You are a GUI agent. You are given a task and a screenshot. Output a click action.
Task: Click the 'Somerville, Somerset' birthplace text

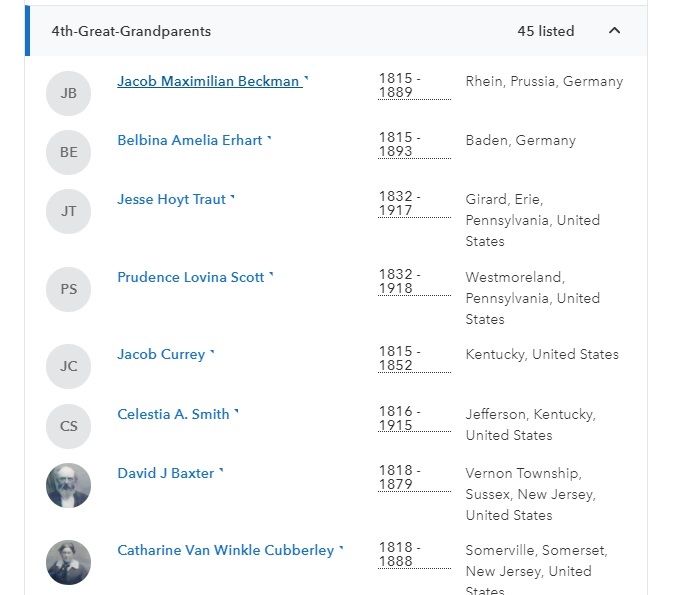click(x=536, y=569)
